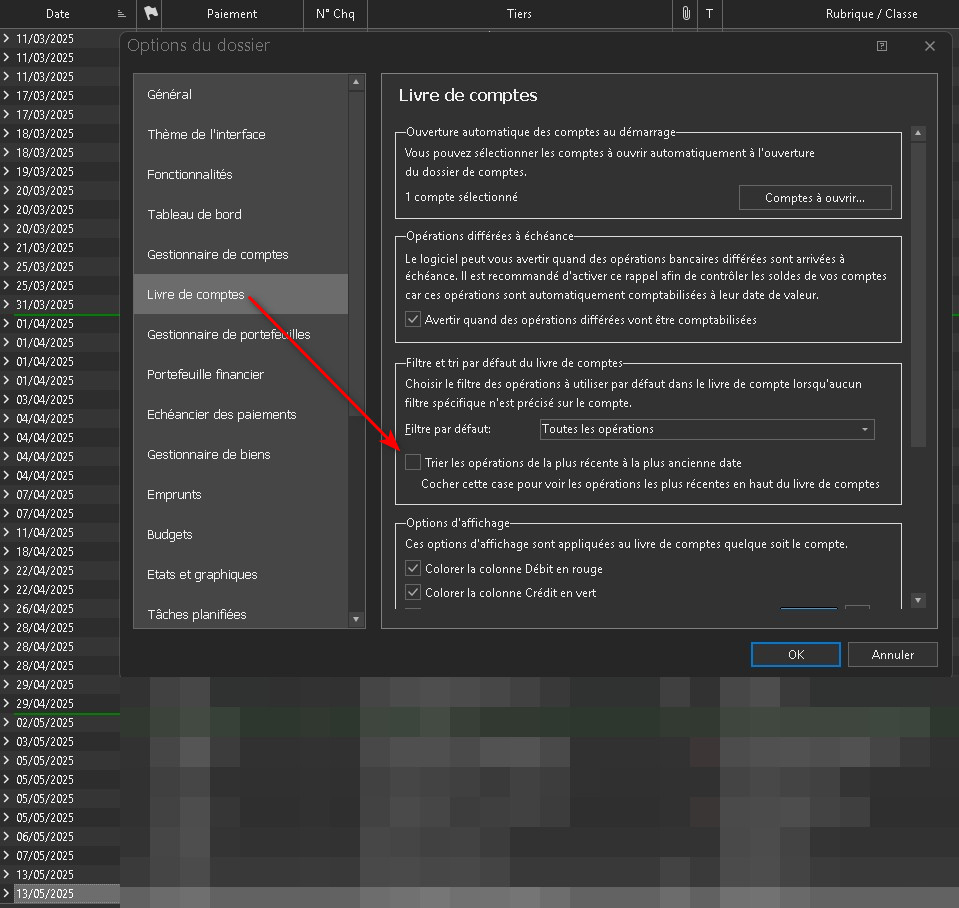Click the T column header
The width and height of the screenshot is (959, 908).
[709, 13]
